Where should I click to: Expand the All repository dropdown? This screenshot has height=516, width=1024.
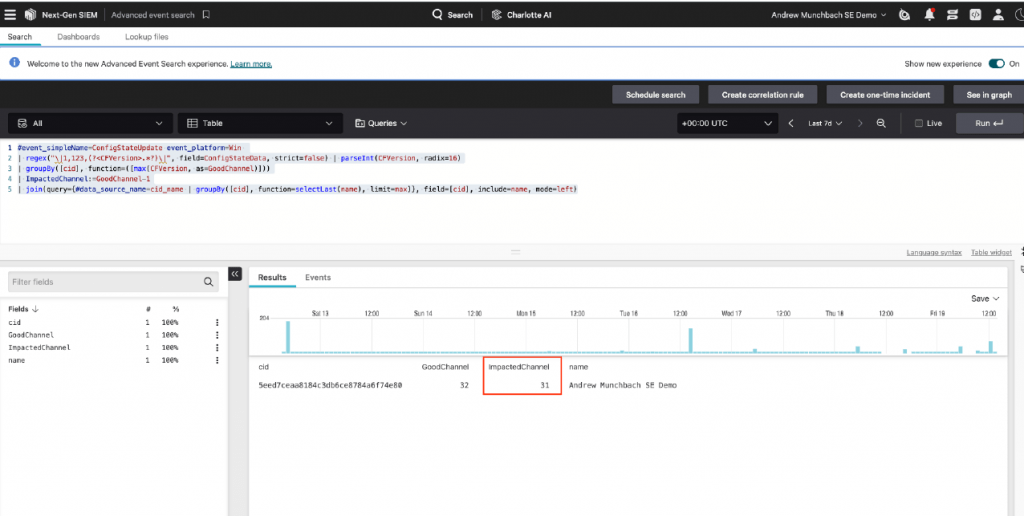click(88, 123)
